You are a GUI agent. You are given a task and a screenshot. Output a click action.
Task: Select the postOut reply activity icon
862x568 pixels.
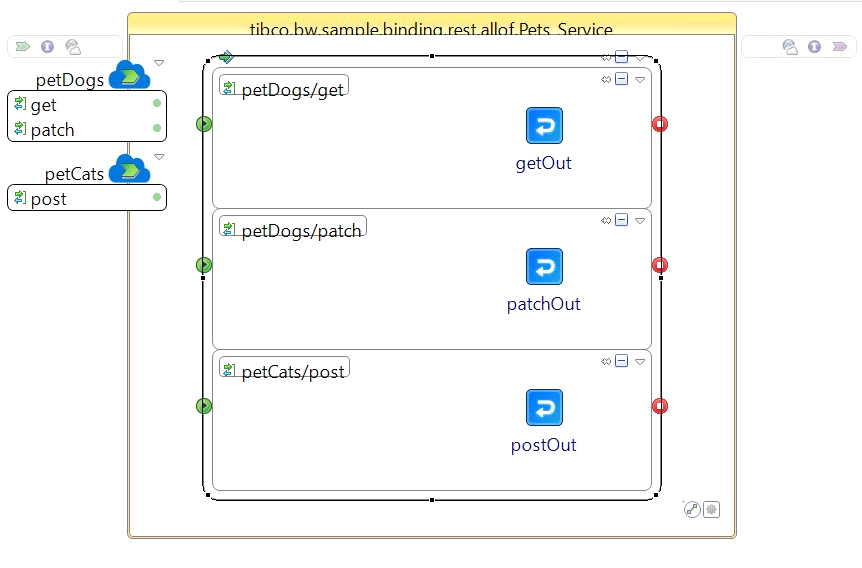[544, 407]
